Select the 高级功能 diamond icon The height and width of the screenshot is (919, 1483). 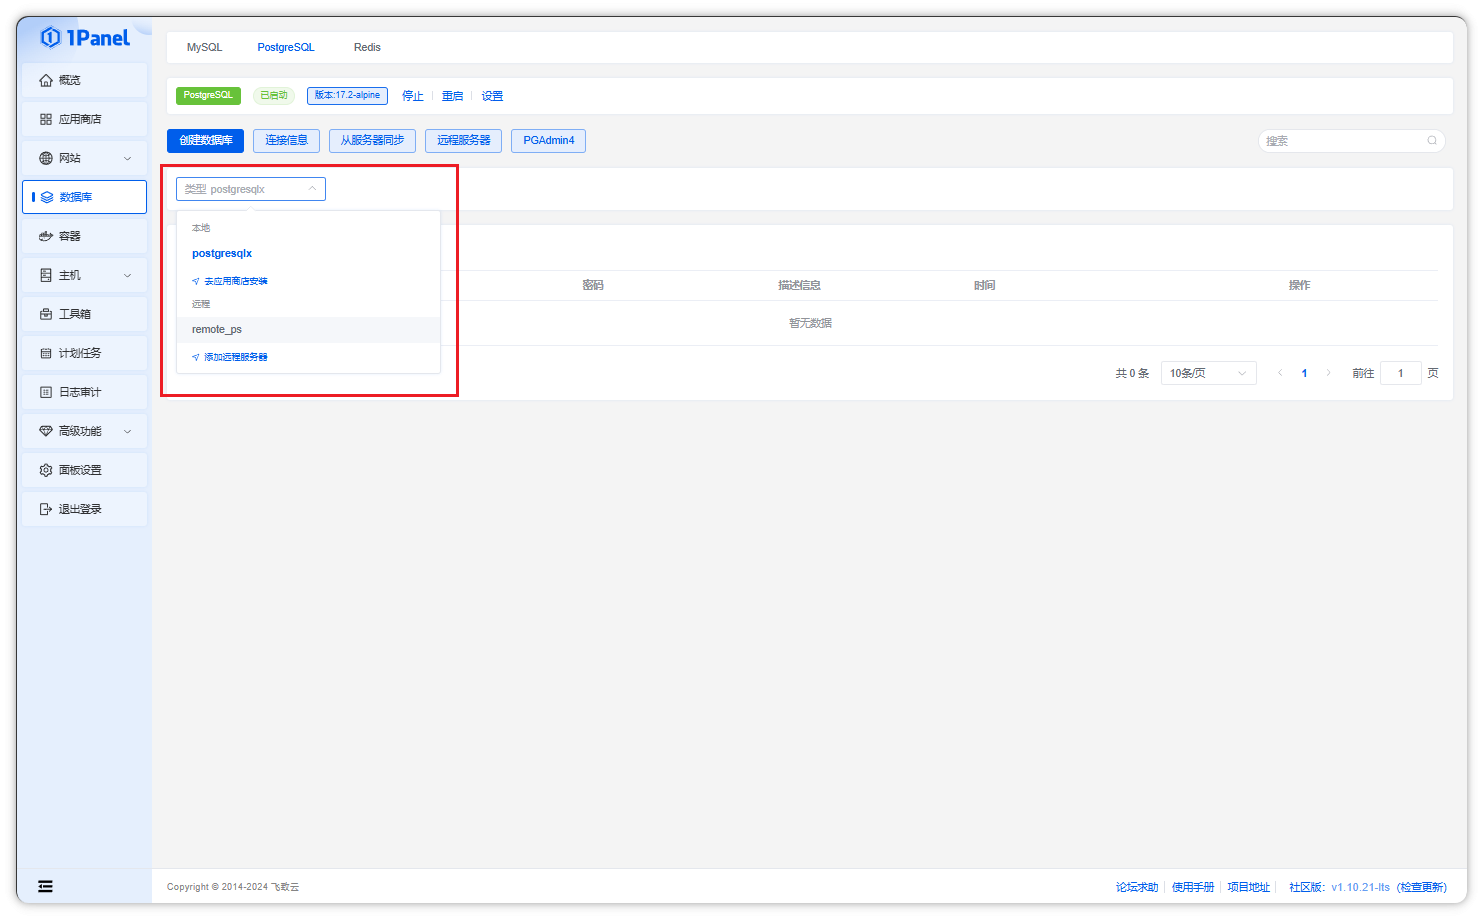pos(46,431)
